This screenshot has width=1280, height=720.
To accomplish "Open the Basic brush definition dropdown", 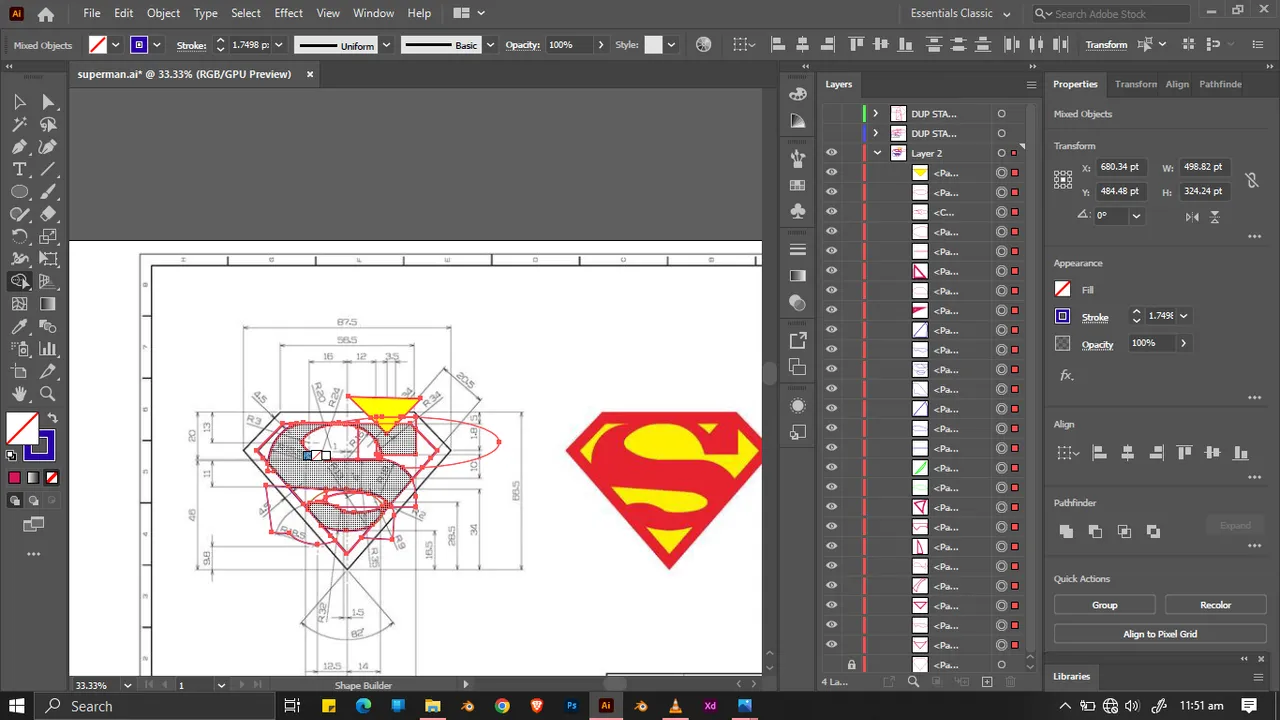I will [x=488, y=45].
